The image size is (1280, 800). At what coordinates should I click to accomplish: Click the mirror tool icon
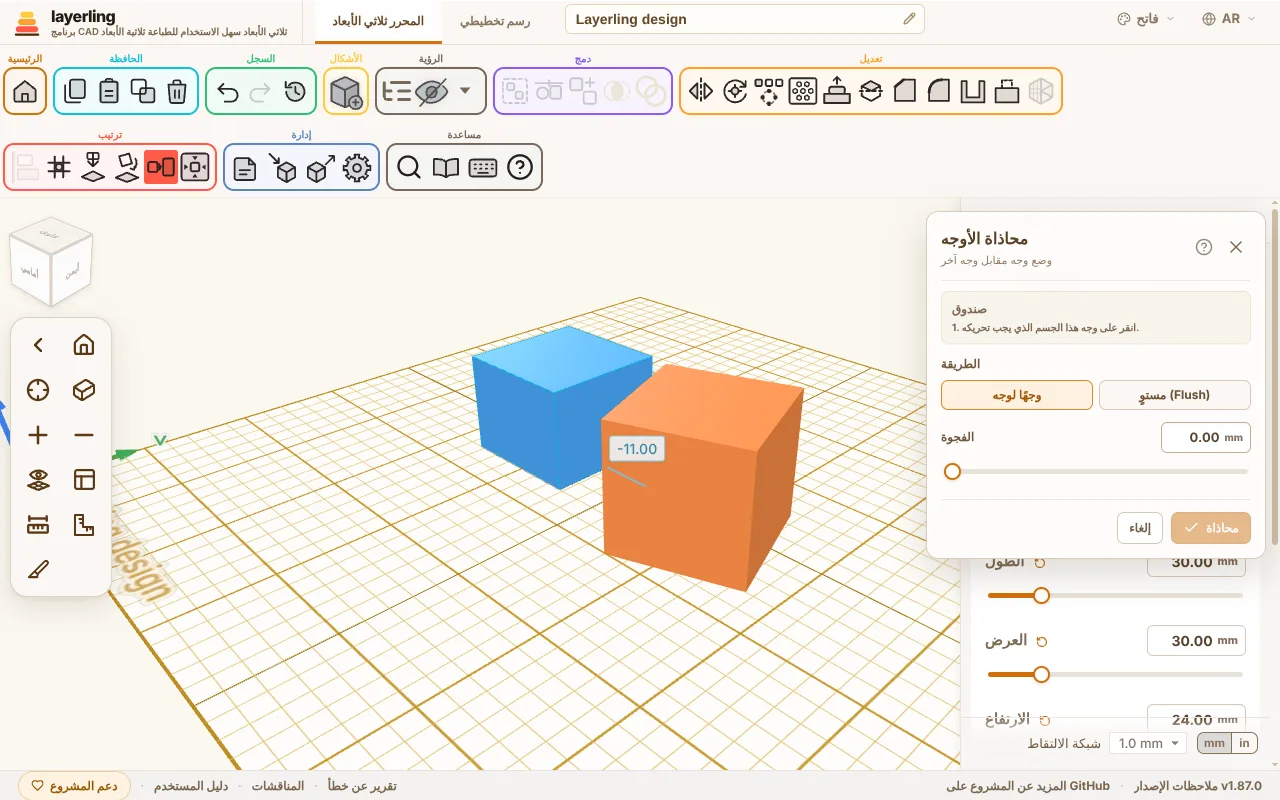tap(701, 92)
